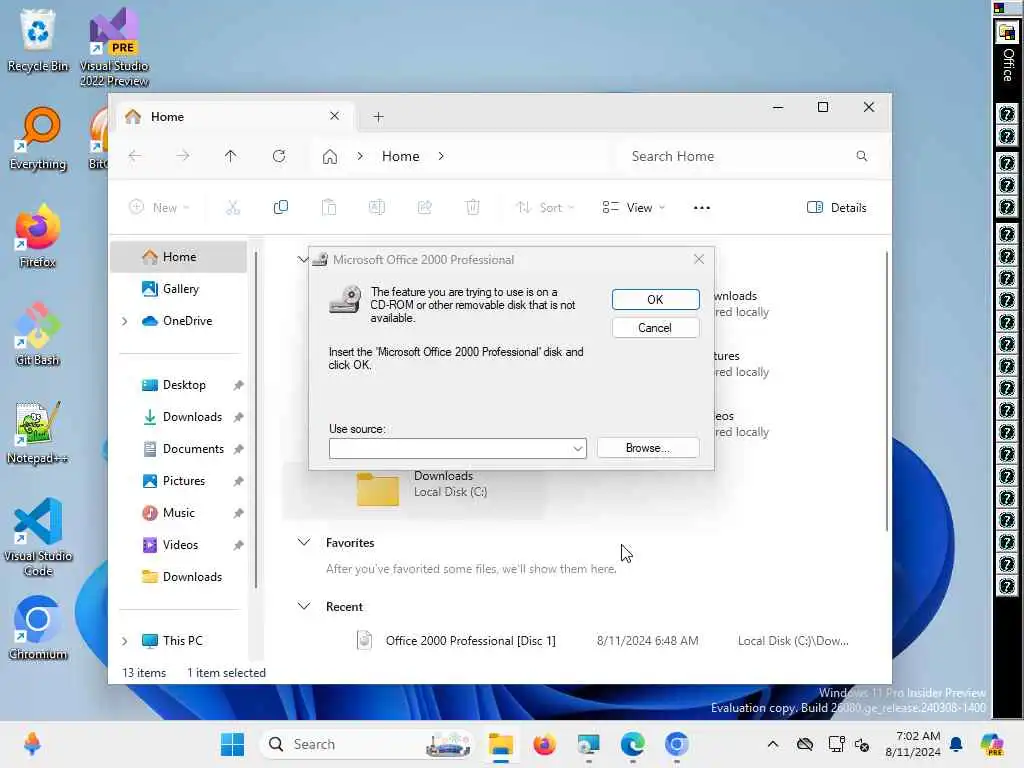
Task: Go forward in File Explorer
Action: [183, 156]
